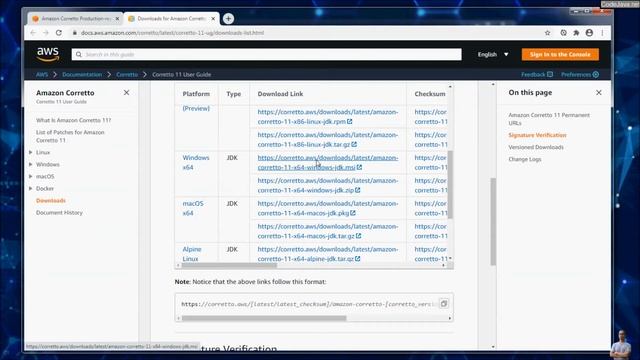640x360 pixels.
Task: Jump to Signature Verification section
Action: [x=537, y=135]
